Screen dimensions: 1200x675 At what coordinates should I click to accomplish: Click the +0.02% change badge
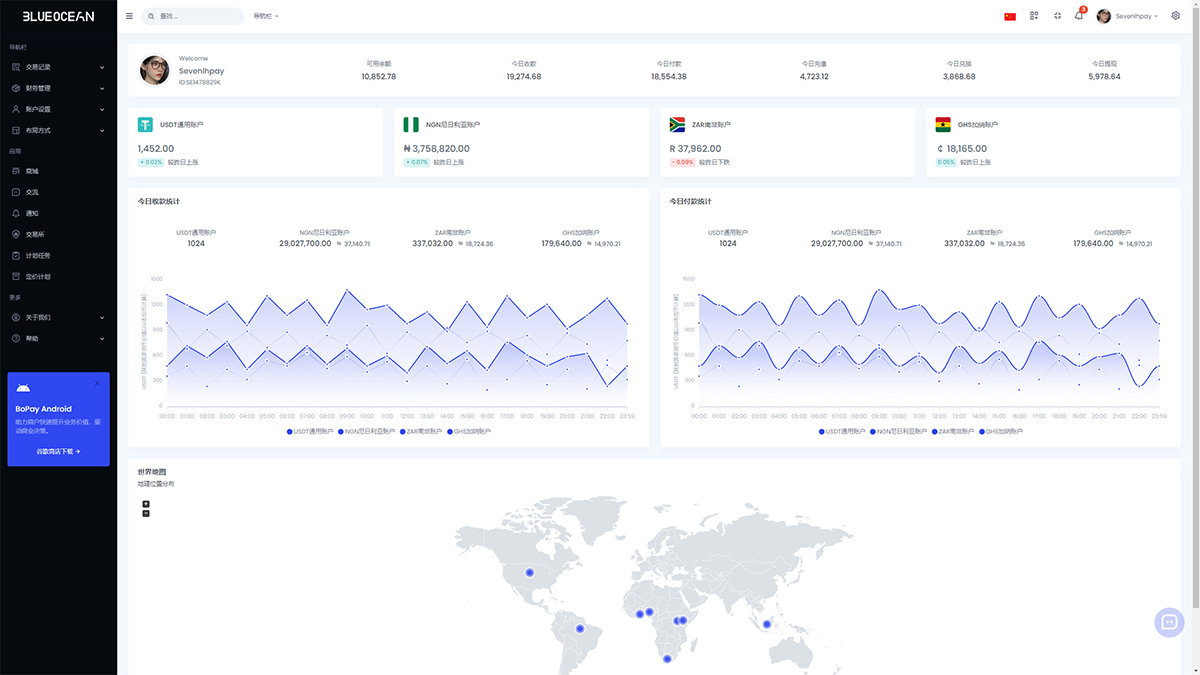(151, 162)
